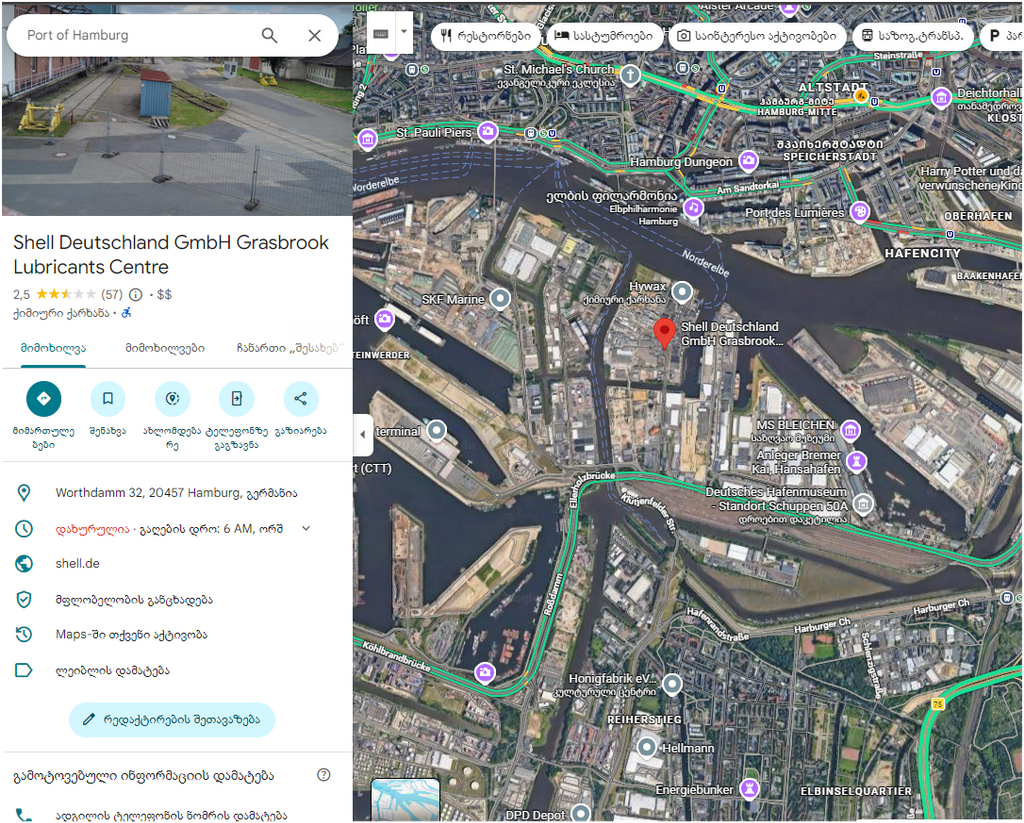This screenshot has width=1024, height=823.
Task: Click the layers map thumbnail
Action: tap(405, 800)
